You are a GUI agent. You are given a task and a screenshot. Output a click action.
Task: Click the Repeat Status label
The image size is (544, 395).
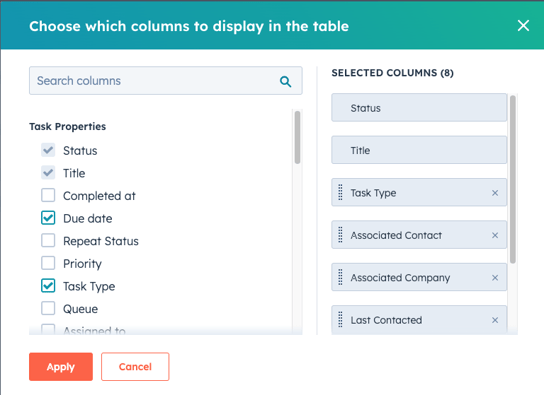pyautogui.click(x=101, y=241)
